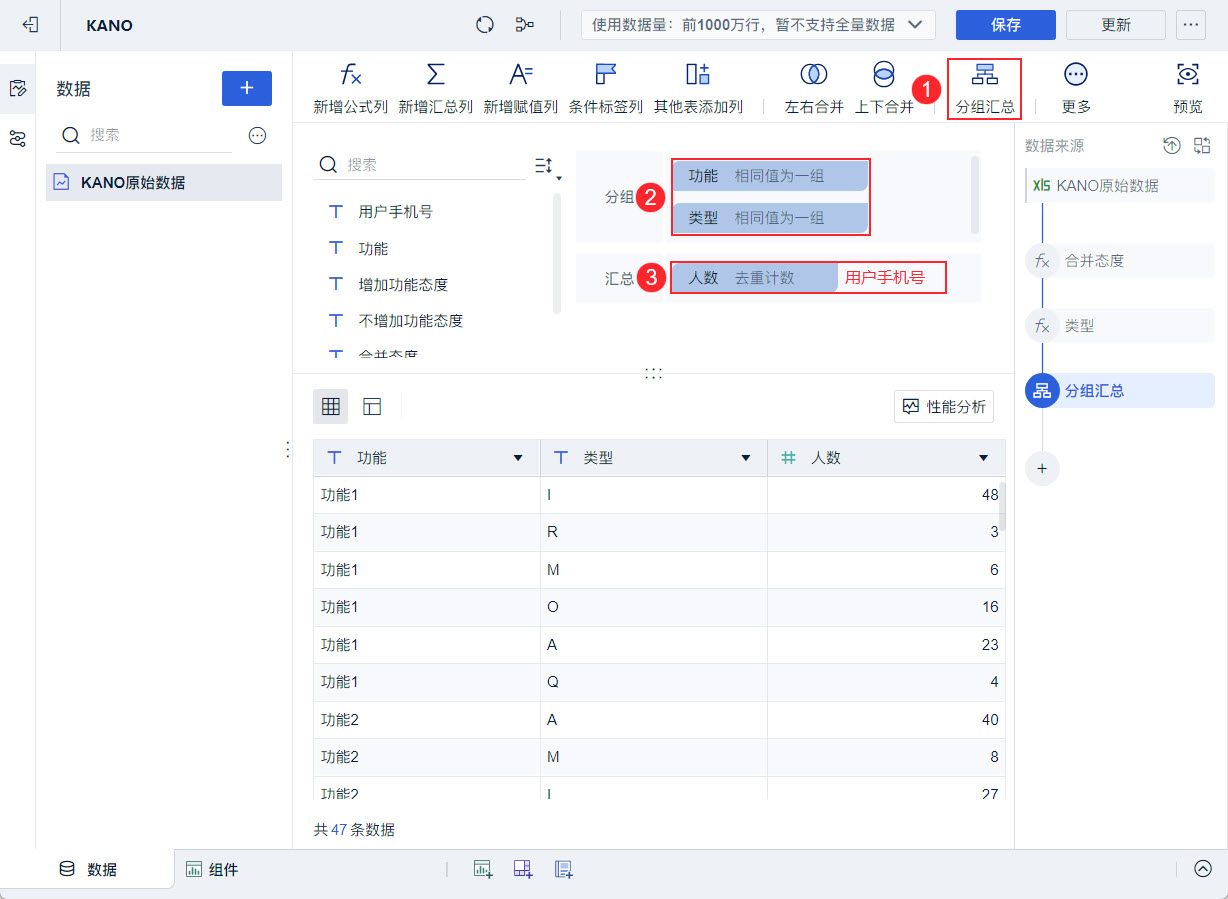Image resolution: width=1228 pixels, height=899 pixels.
Task: Click the add document icon in bottom bar
Action: 563,869
